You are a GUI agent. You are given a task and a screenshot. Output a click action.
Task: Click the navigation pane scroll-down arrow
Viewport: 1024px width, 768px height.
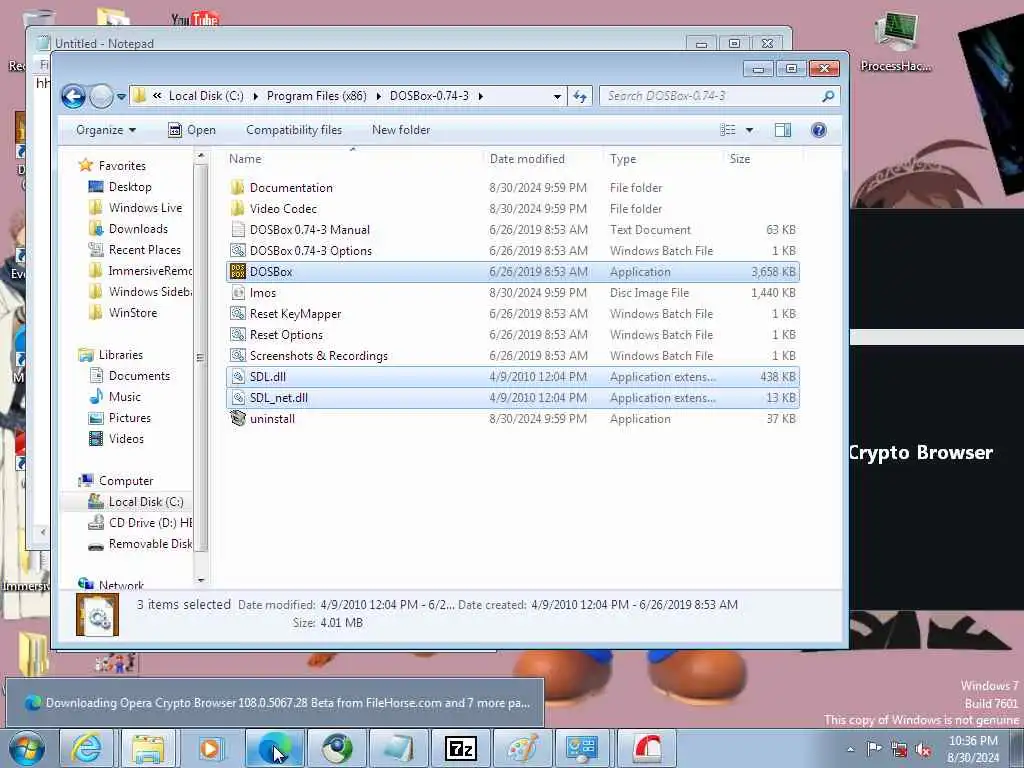[x=200, y=580]
